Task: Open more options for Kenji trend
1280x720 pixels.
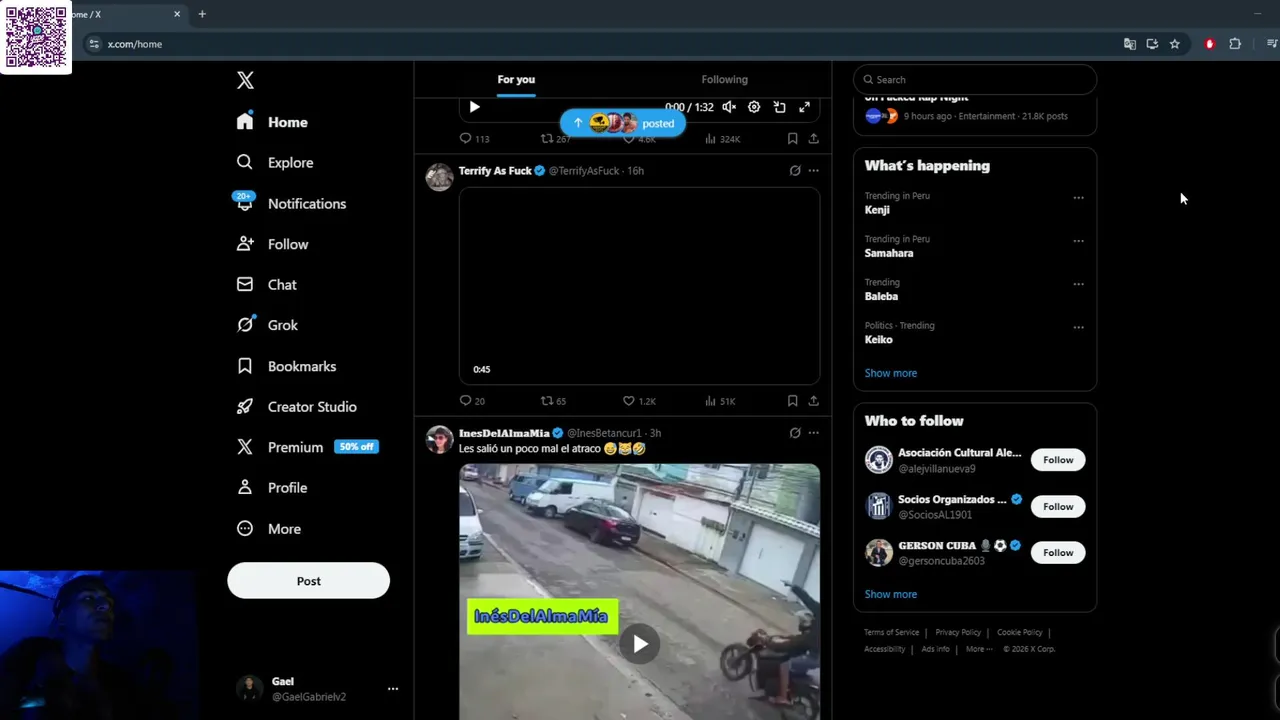Action: [x=1078, y=198]
